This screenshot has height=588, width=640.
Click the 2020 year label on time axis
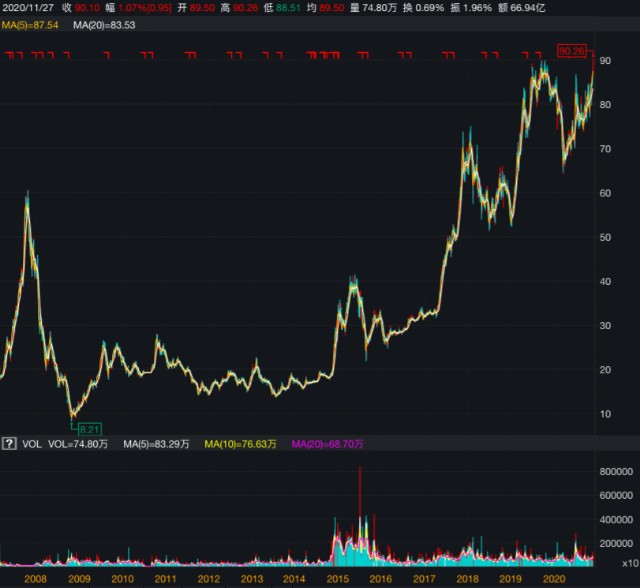[554, 579]
